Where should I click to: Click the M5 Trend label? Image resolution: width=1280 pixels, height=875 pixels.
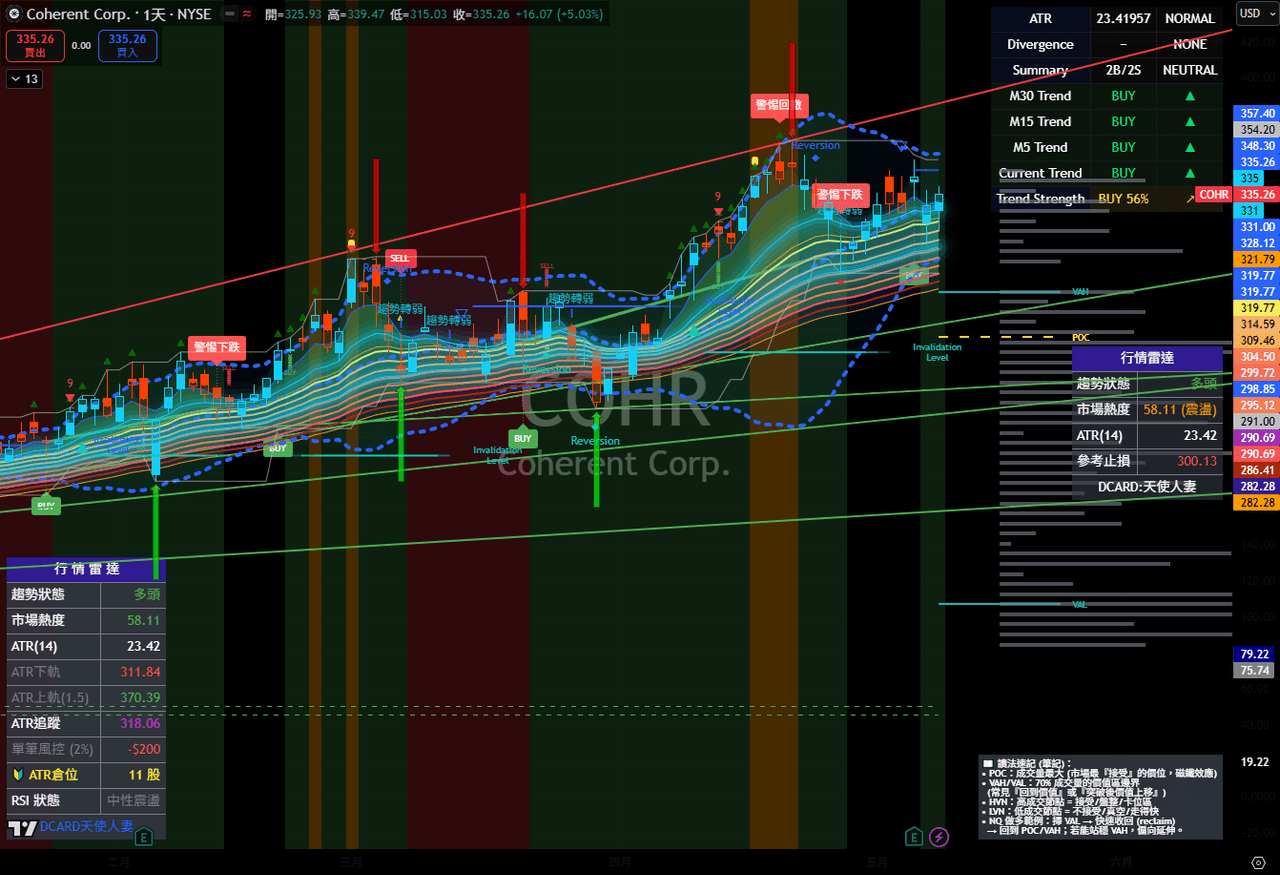1040,147
